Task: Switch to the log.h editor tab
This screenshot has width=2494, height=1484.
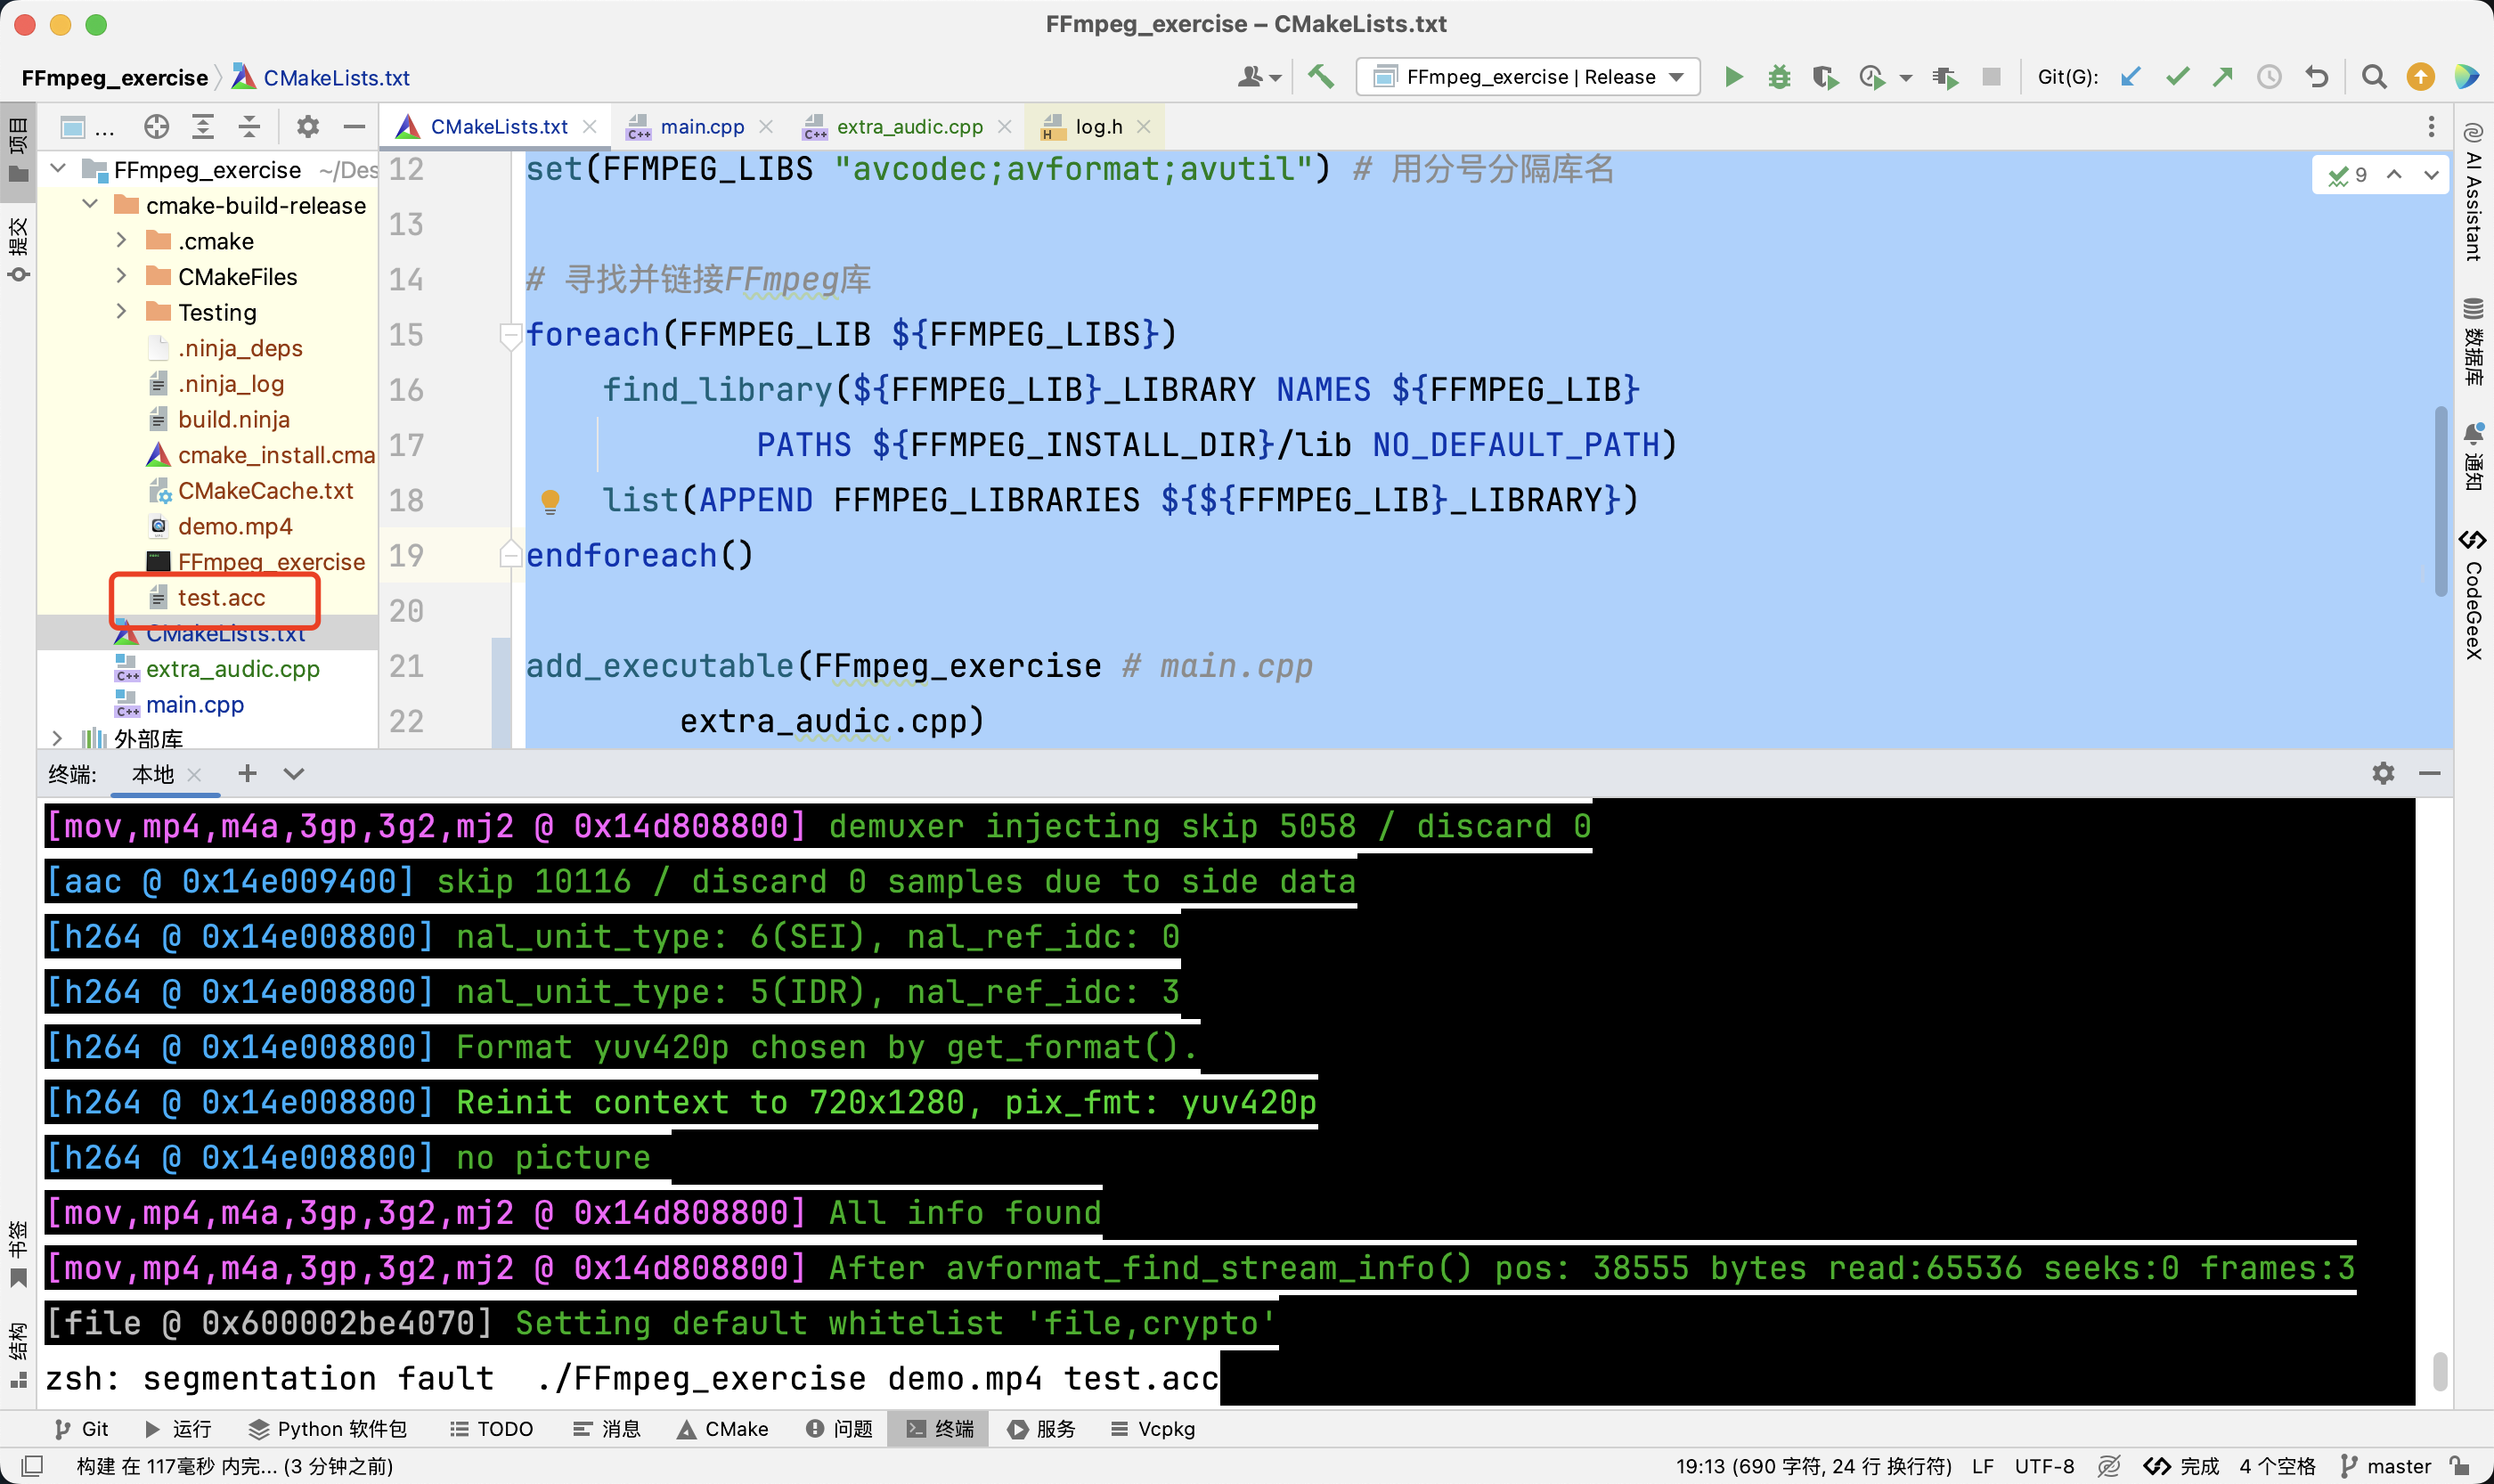Action: (x=1098, y=127)
